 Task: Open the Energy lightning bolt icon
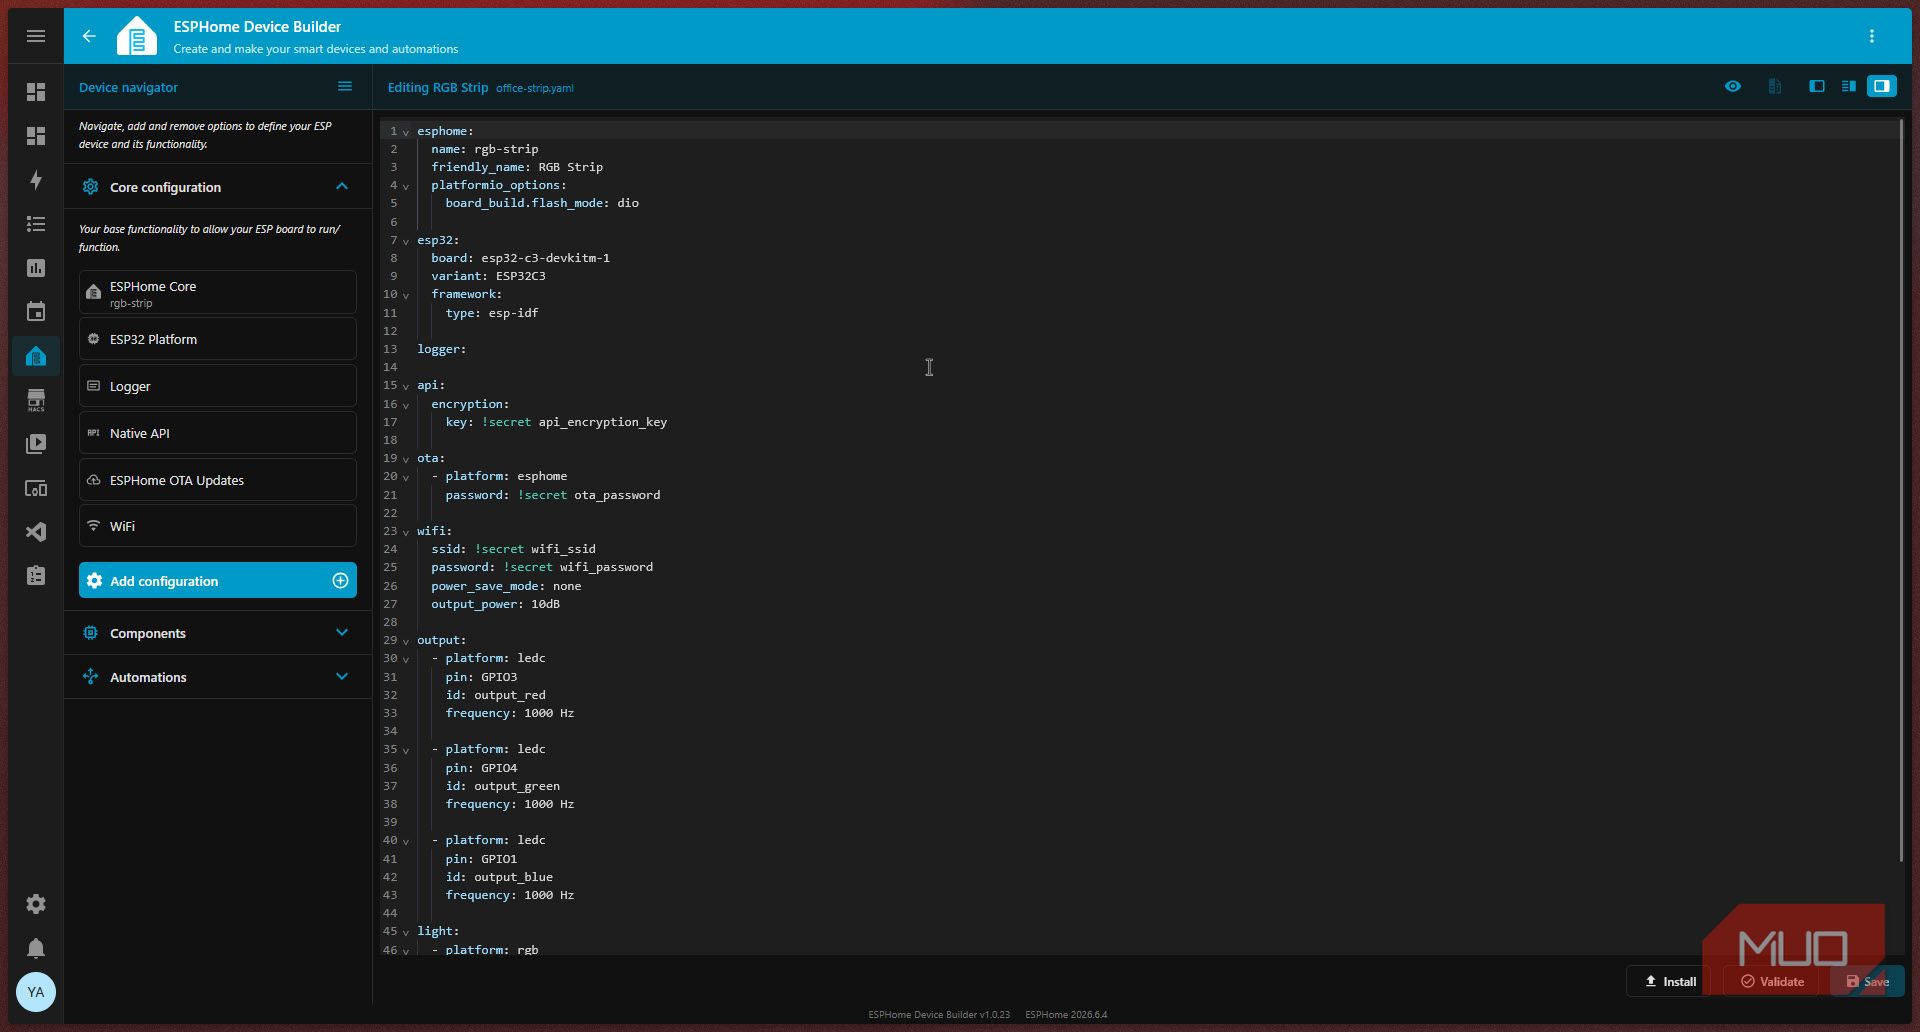[36, 180]
